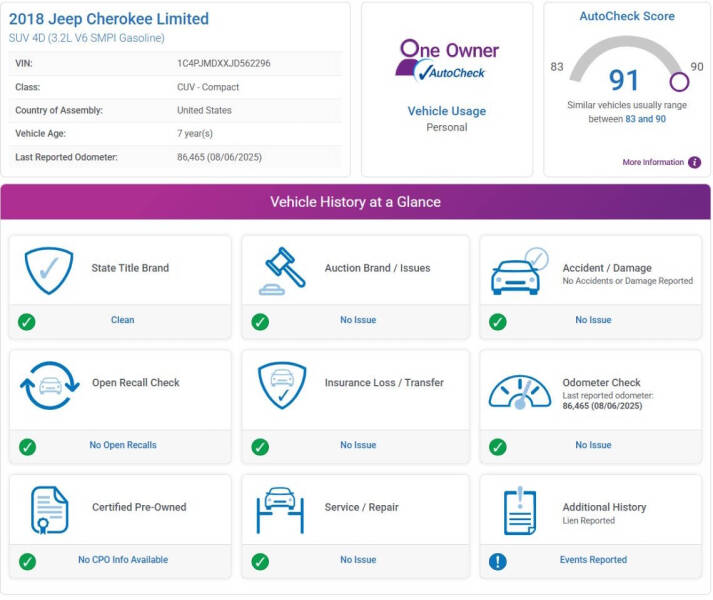This screenshot has height=600, width=713.
Task: Click the AutoCheck Score gauge marker
Action: coord(679,82)
